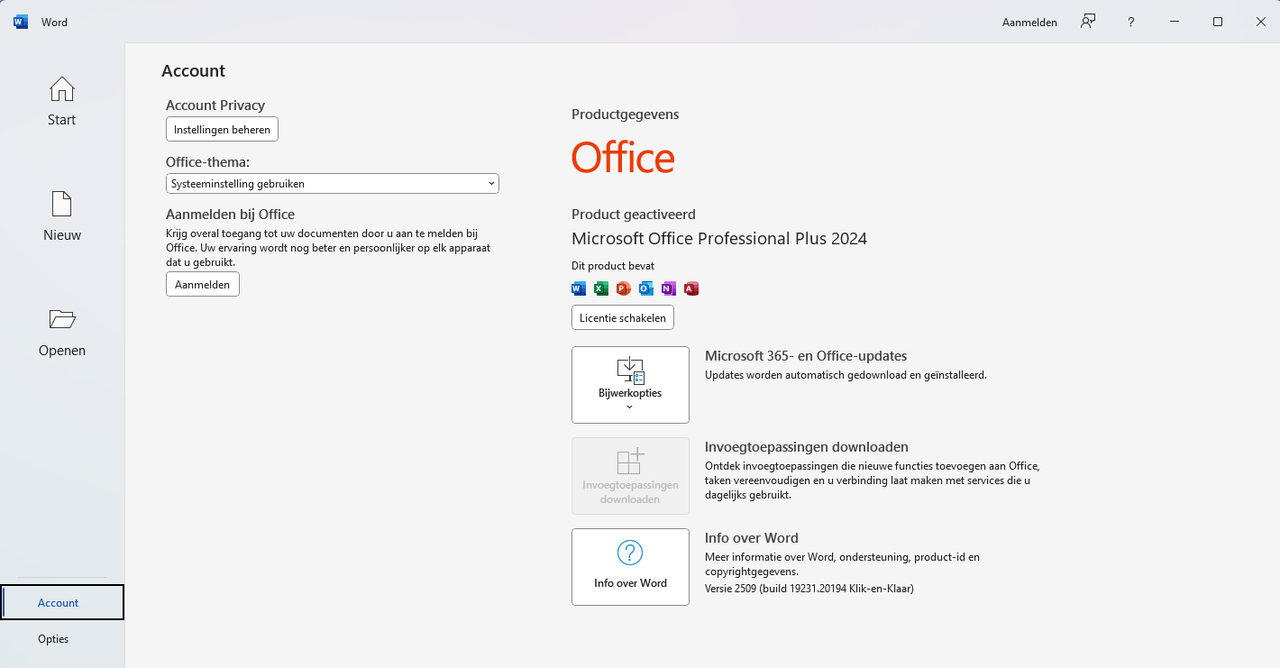
Task: Click the Product geactiveerd text
Action: tap(633, 214)
